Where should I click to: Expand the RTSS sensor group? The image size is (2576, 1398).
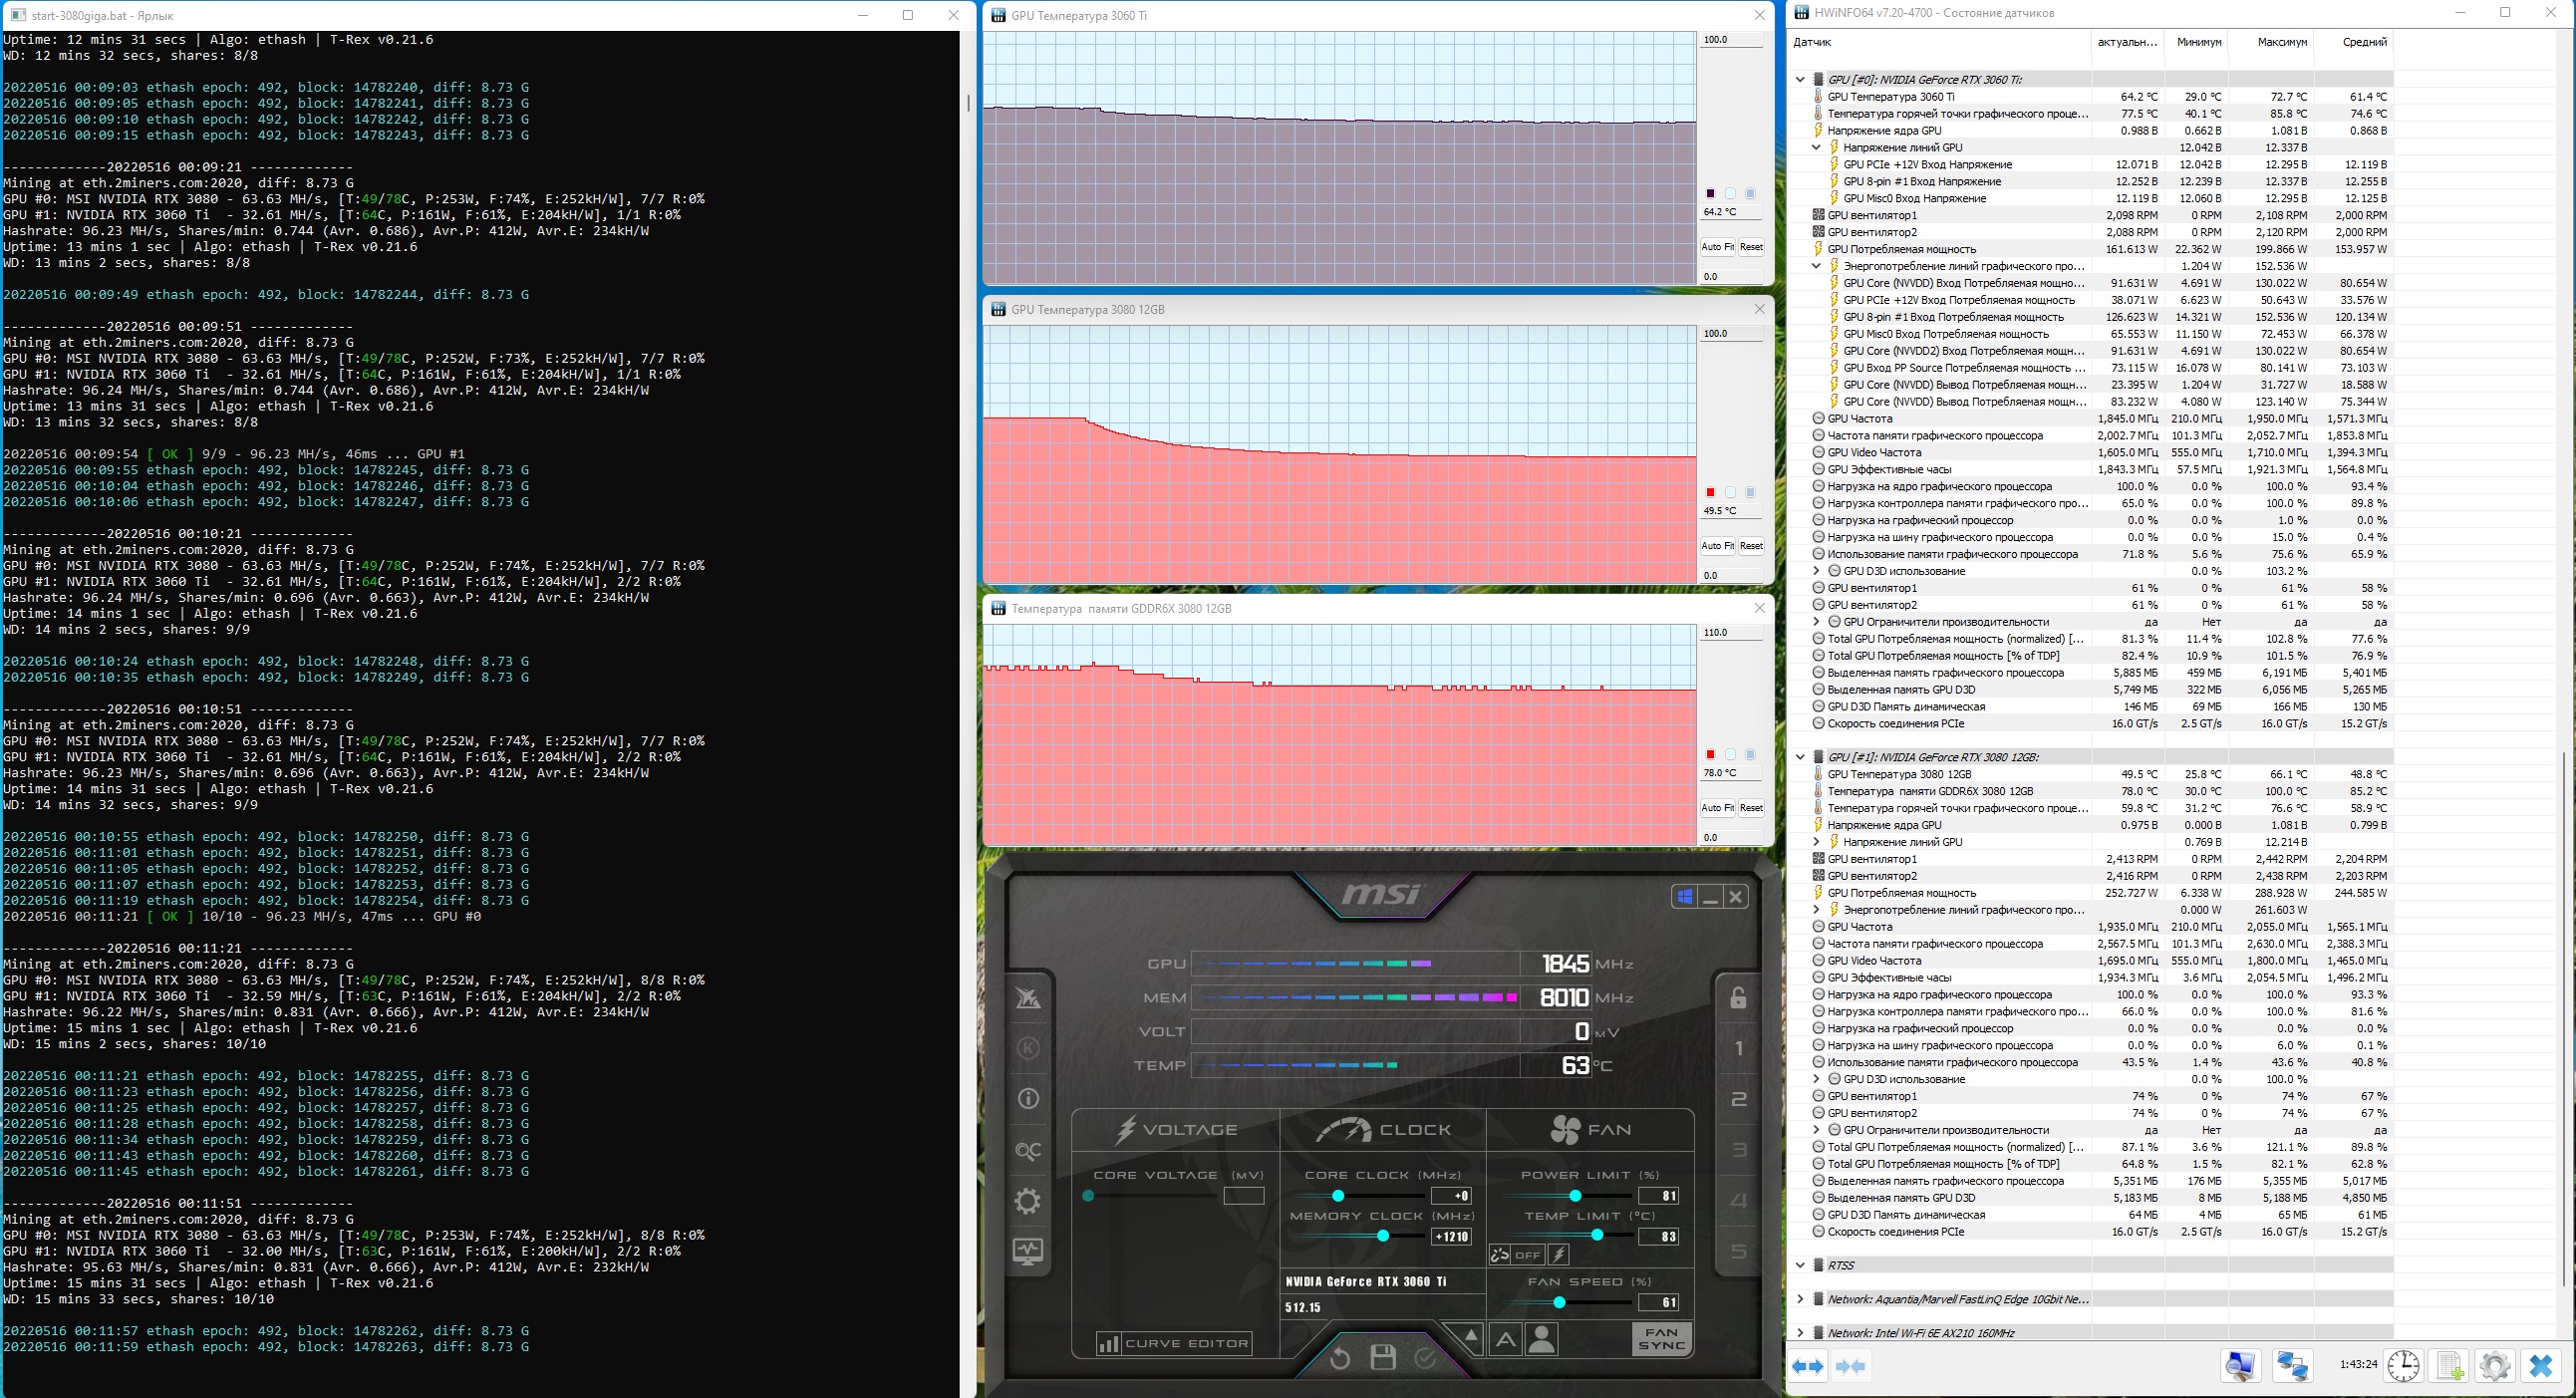pyautogui.click(x=1800, y=1265)
